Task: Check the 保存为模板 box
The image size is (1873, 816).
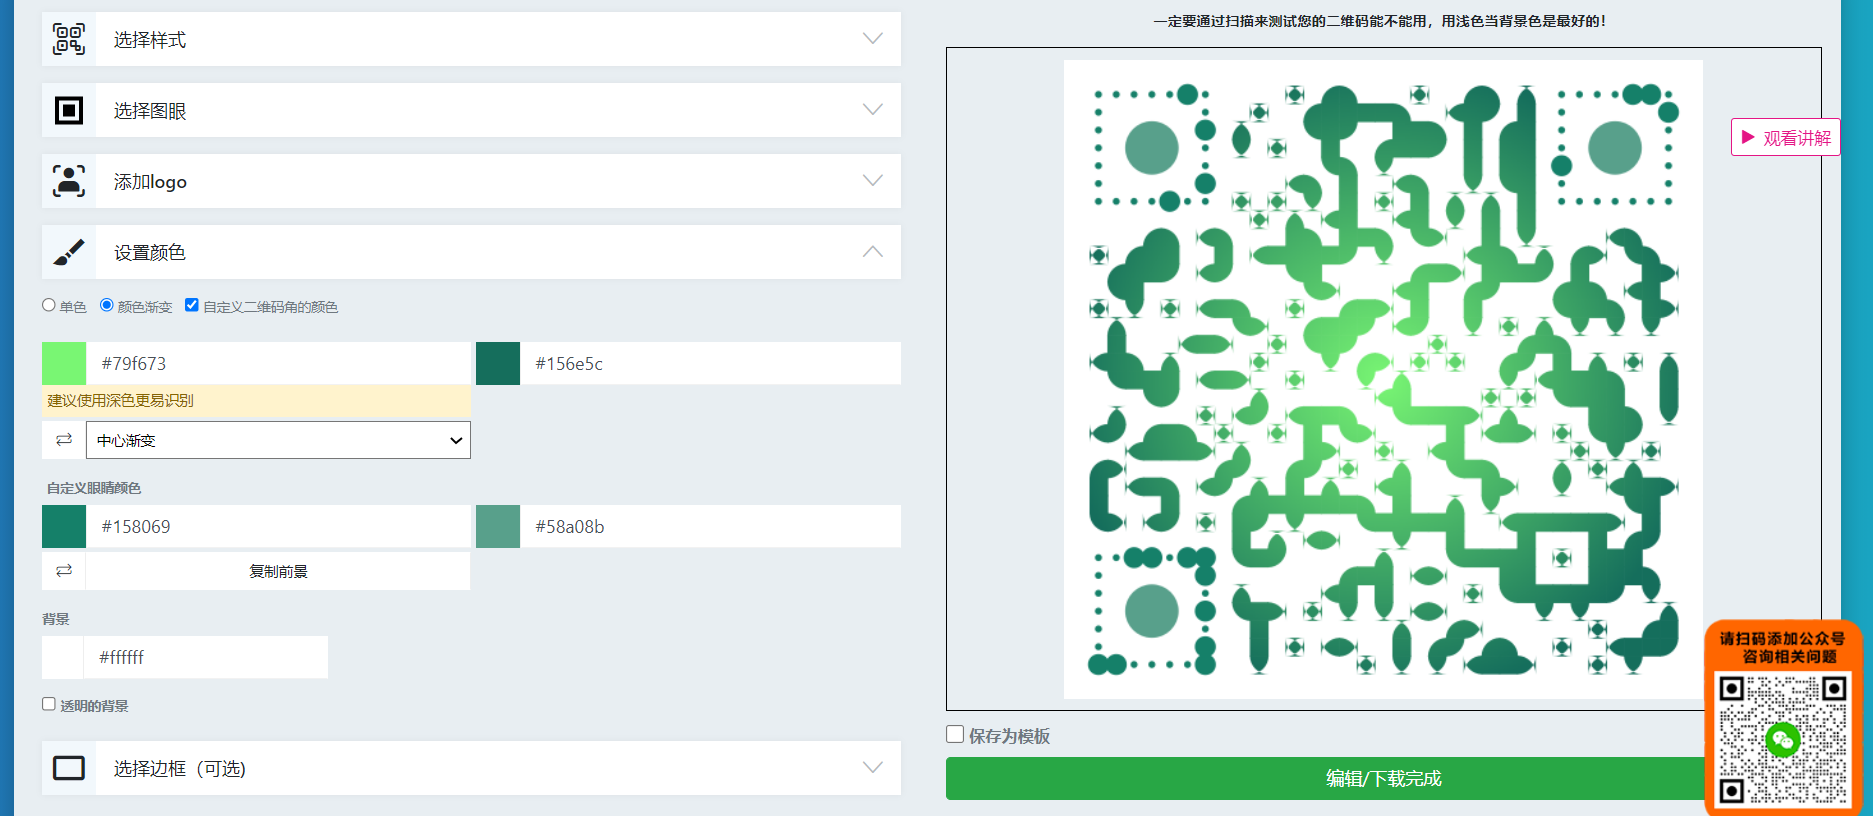Action: pos(955,734)
